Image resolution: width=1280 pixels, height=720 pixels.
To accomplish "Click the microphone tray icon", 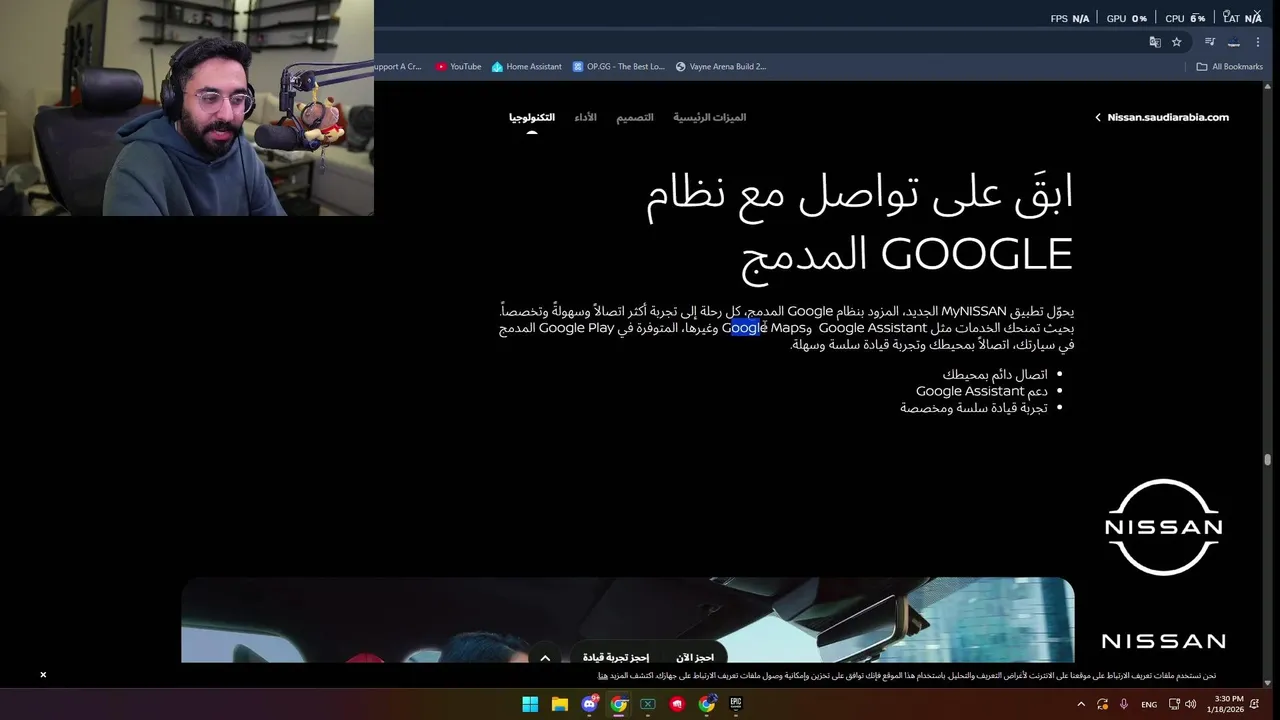I will (x=1124, y=704).
